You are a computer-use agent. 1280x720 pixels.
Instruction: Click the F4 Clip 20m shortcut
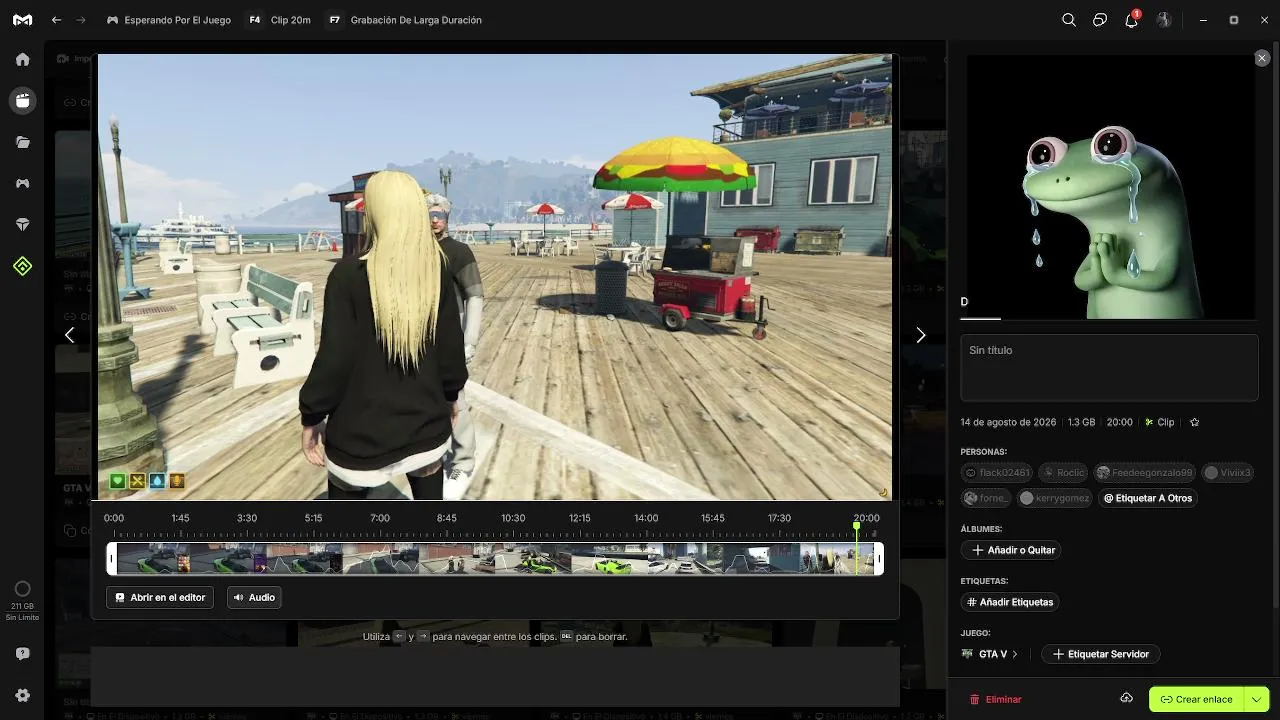click(279, 20)
